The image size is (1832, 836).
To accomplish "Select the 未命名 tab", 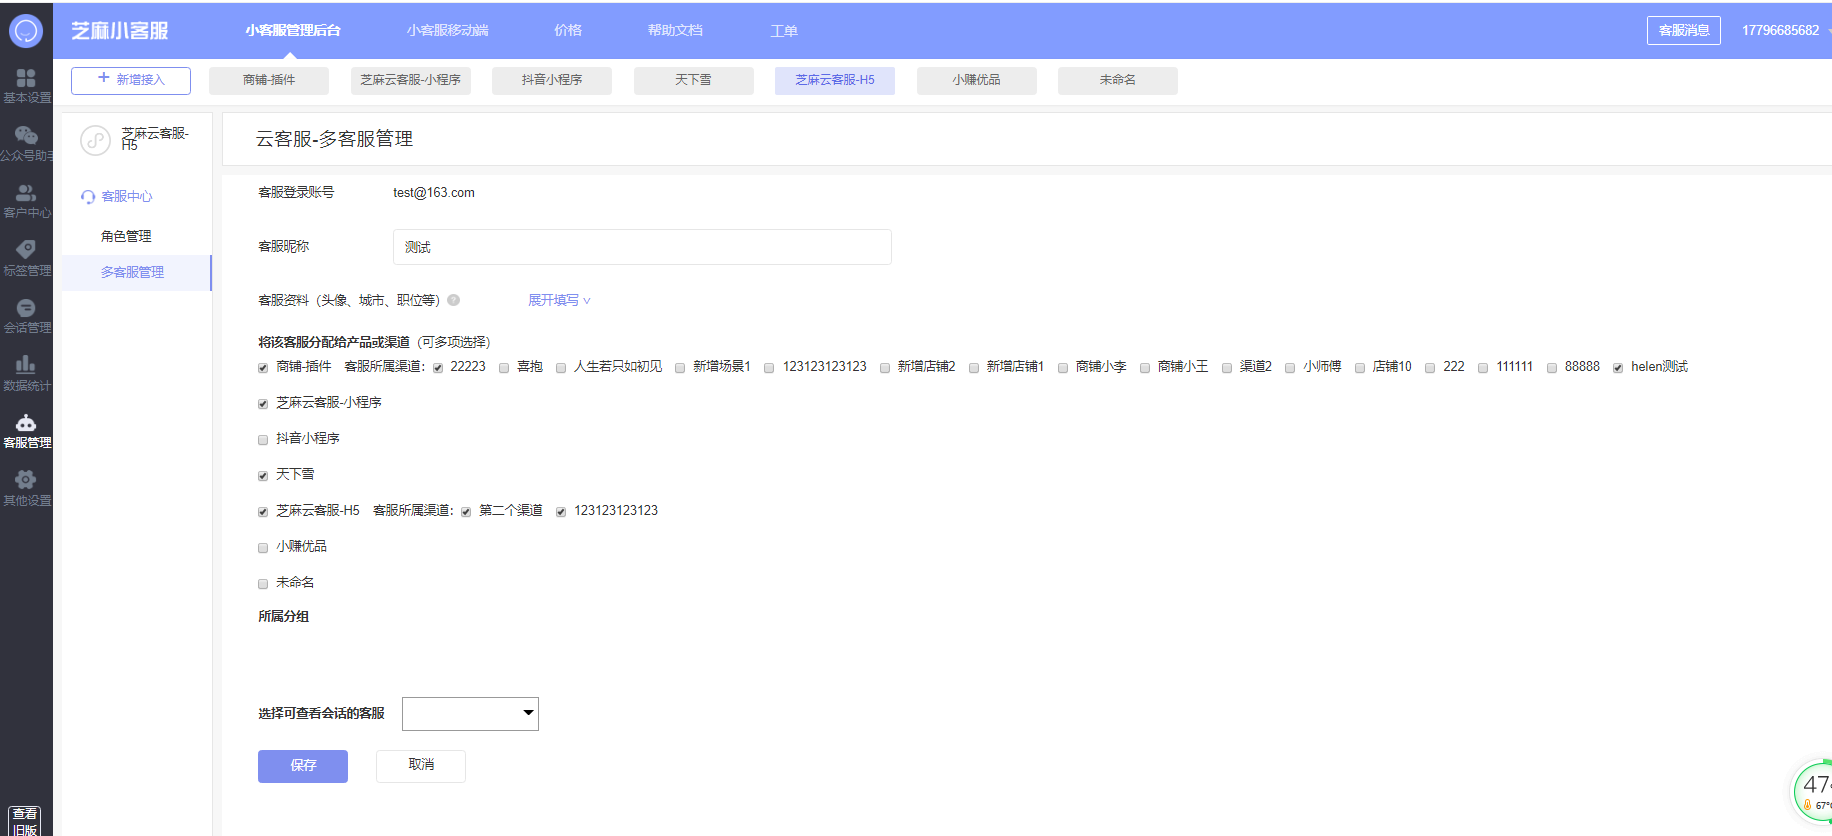I will click(1118, 80).
